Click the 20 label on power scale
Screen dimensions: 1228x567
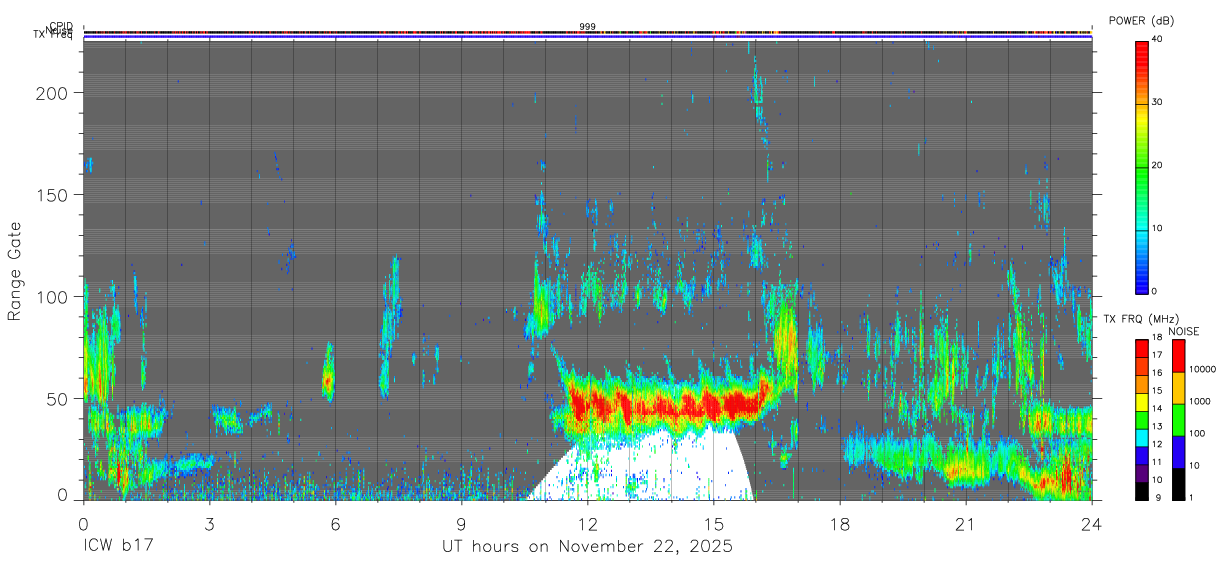pos(1157,165)
